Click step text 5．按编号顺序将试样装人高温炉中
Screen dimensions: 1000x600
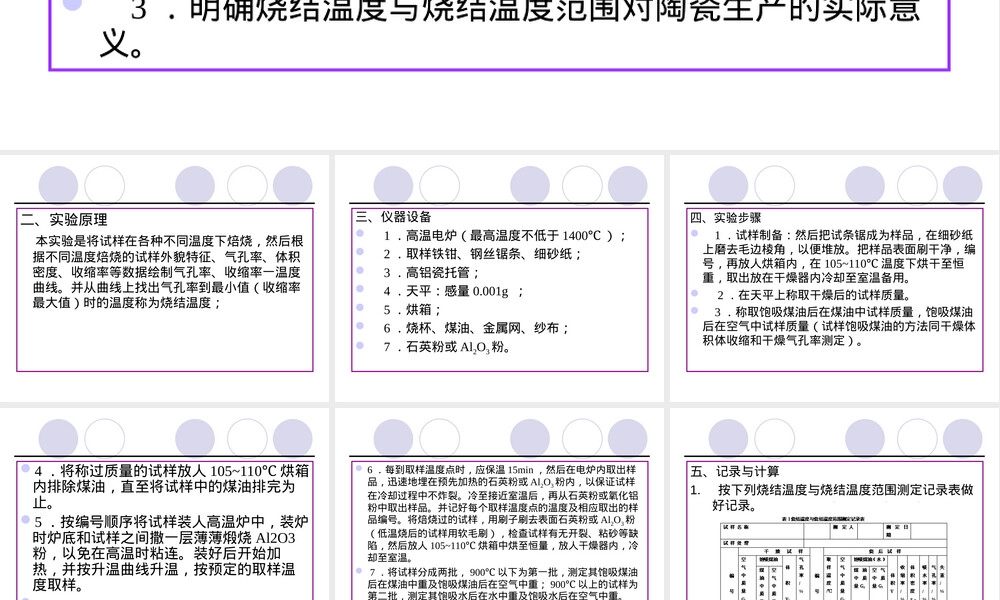point(172,553)
